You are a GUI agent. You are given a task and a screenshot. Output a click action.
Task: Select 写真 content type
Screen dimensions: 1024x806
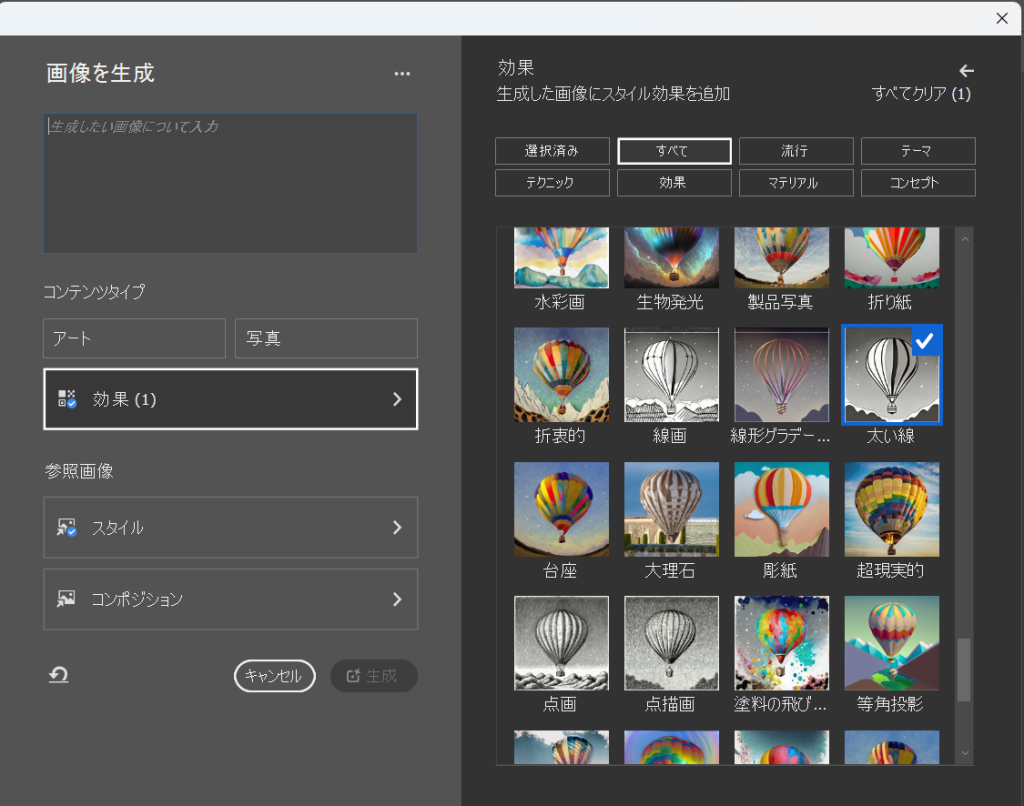coord(326,339)
